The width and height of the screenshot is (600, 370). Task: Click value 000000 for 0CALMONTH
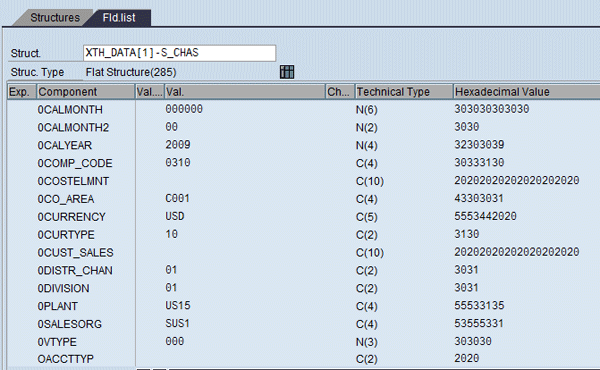(184, 109)
